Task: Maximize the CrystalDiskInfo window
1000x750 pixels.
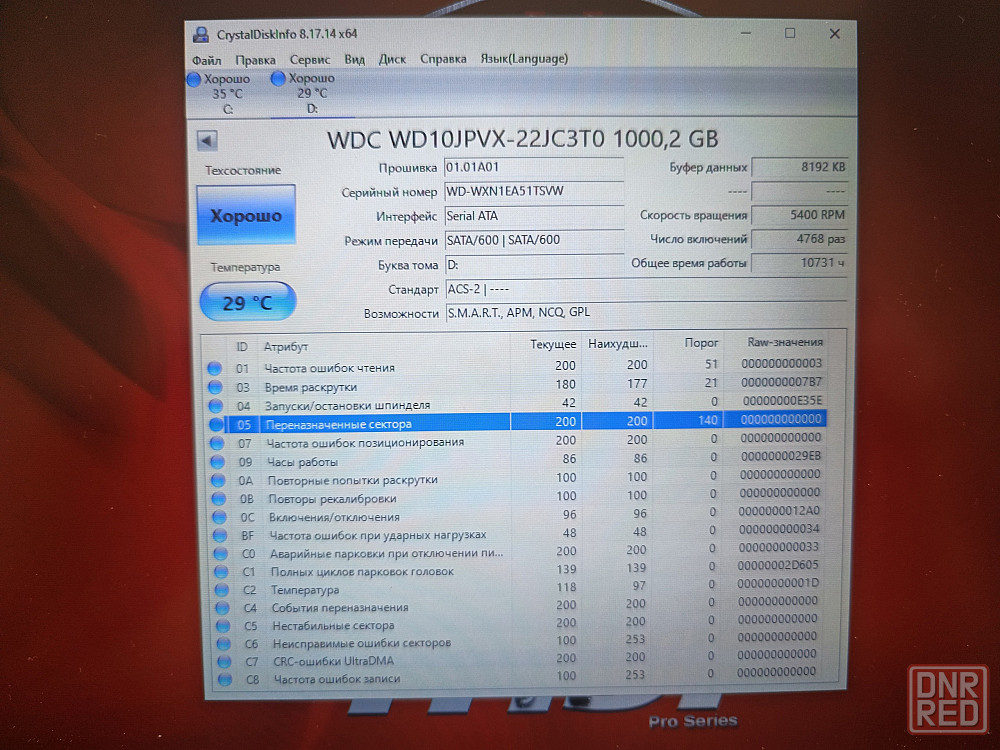Action: [790, 33]
